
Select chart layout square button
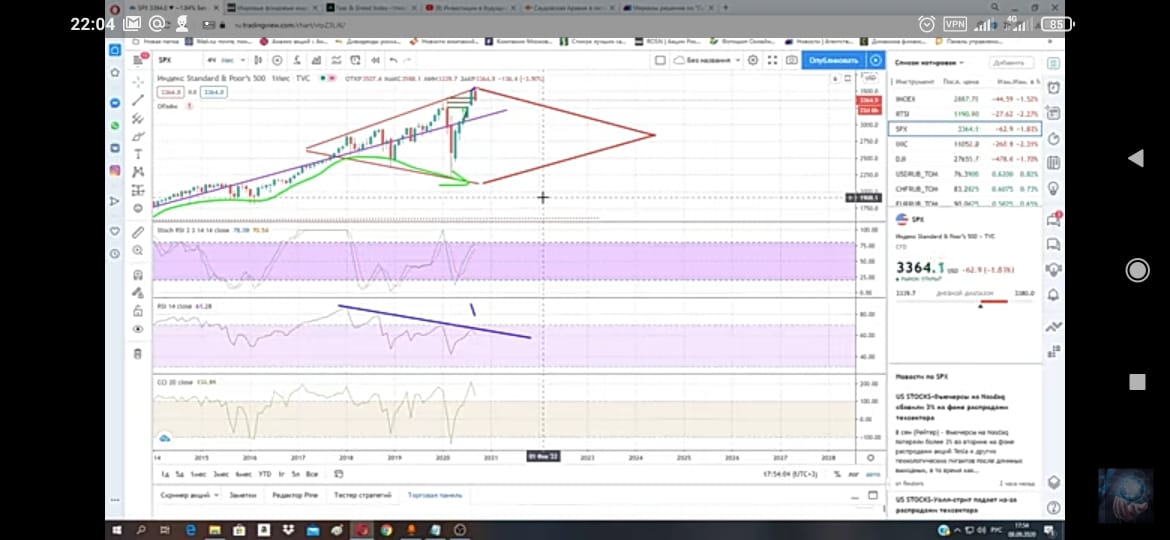(661, 60)
